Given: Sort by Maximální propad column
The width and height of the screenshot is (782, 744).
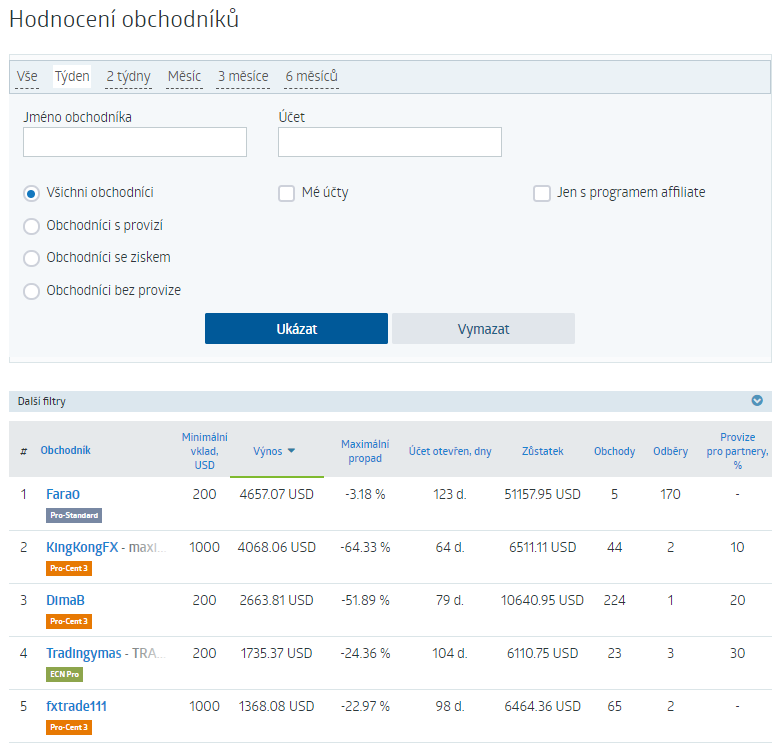Looking at the screenshot, I should pos(365,451).
